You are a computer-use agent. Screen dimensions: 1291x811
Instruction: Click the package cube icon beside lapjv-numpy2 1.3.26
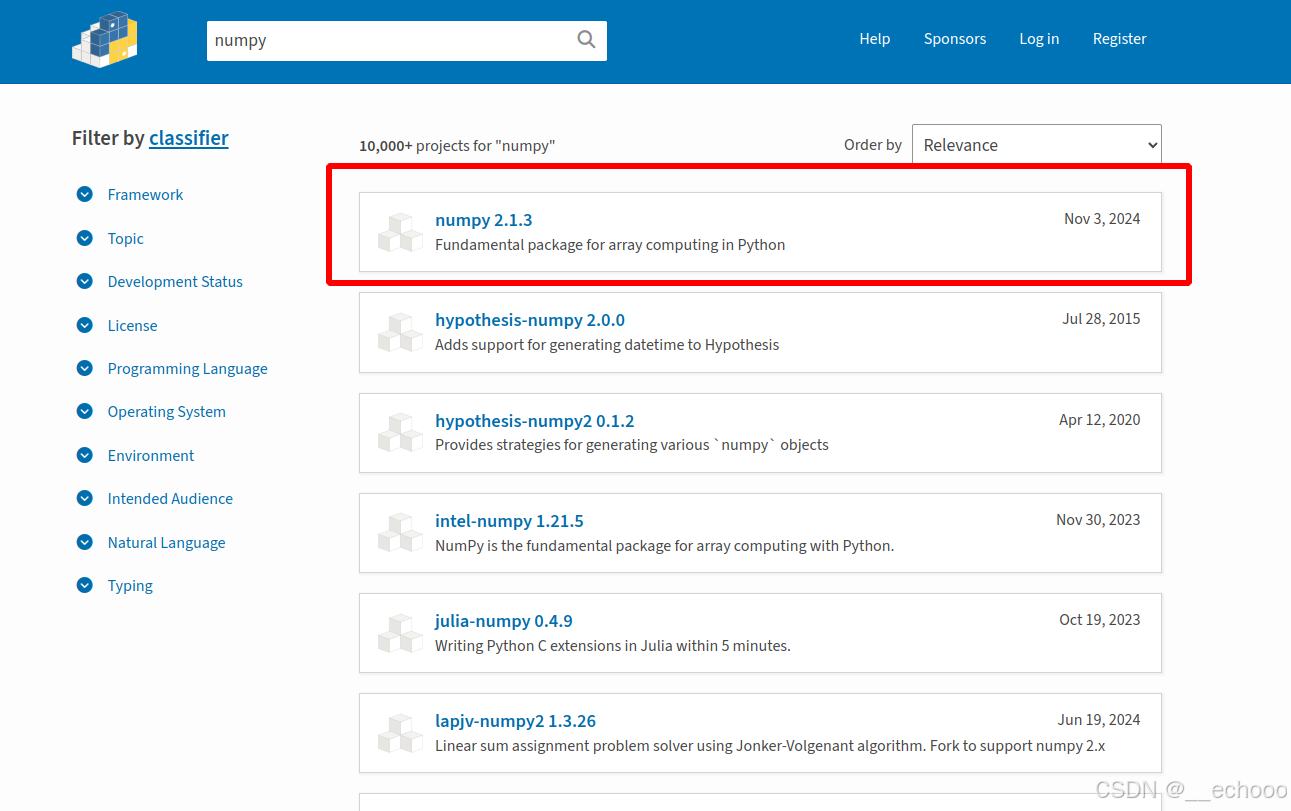[400, 733]
